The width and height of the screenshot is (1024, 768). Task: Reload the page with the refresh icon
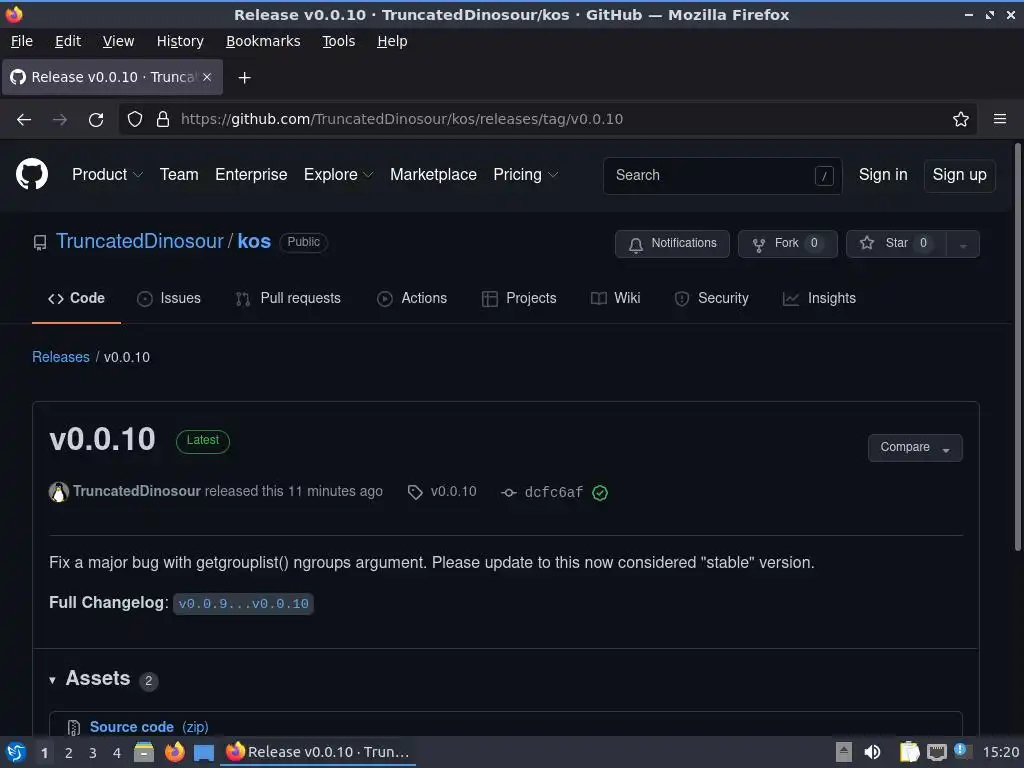coord(96,120)
